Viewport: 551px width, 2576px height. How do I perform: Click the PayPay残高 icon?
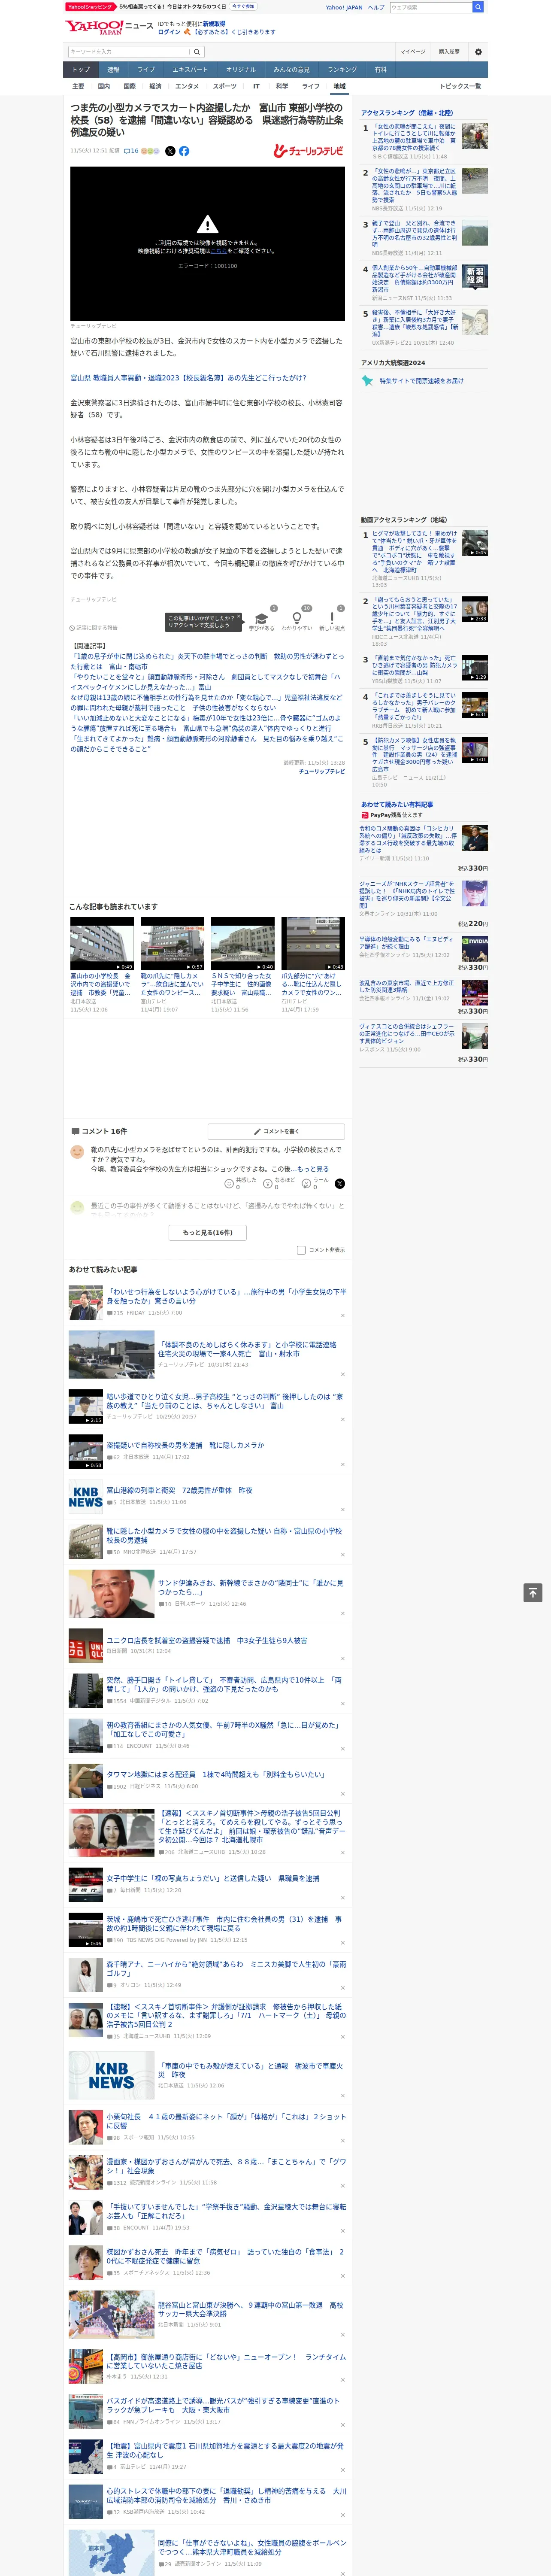(365, 815)
